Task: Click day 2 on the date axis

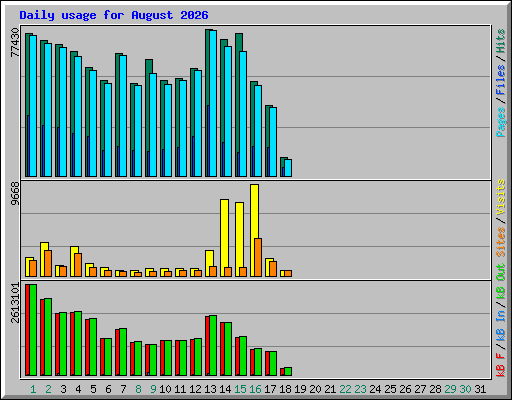Action: tap(48, 389)
